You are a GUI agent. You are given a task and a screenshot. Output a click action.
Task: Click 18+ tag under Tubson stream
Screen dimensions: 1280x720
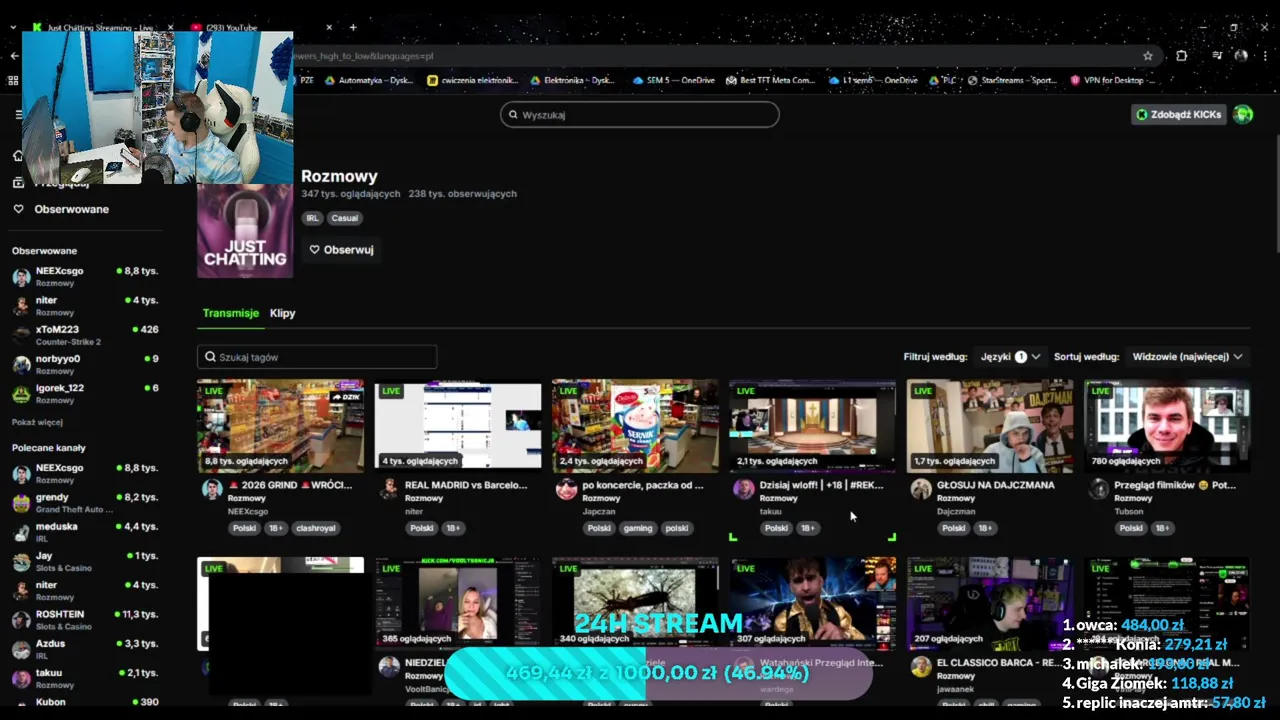(1162, 528)
